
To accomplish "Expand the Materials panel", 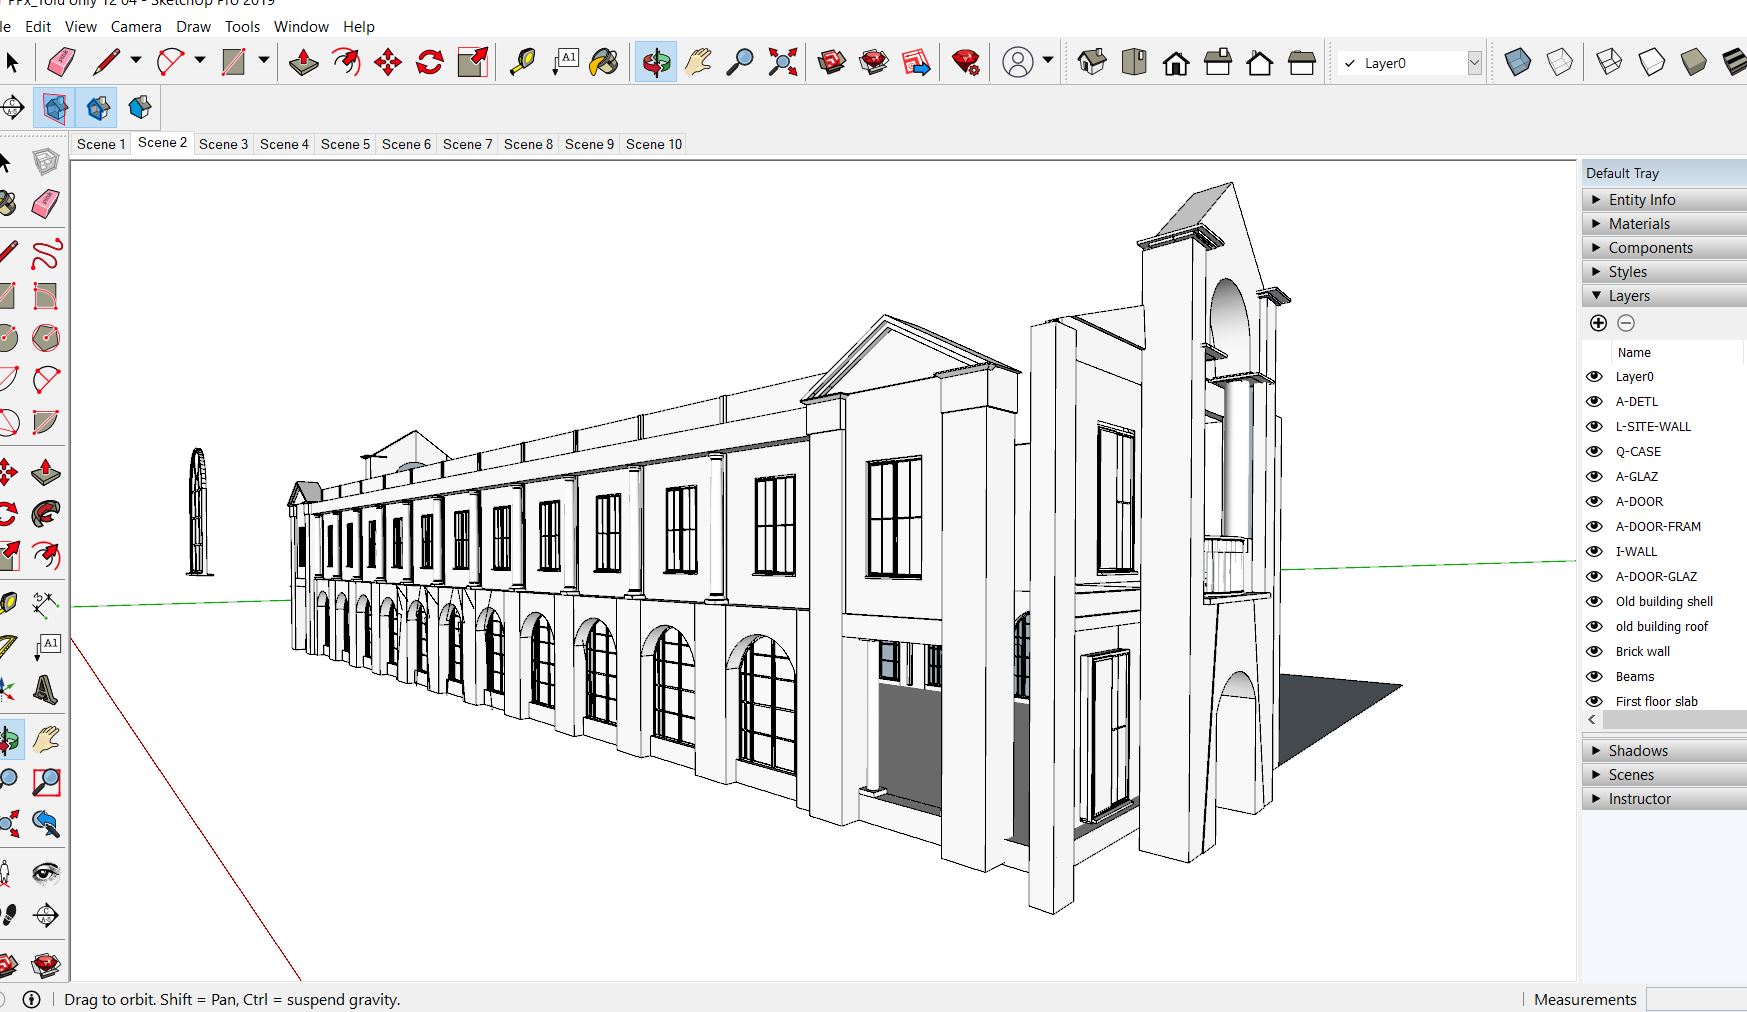I will [x=1664, y=224].
